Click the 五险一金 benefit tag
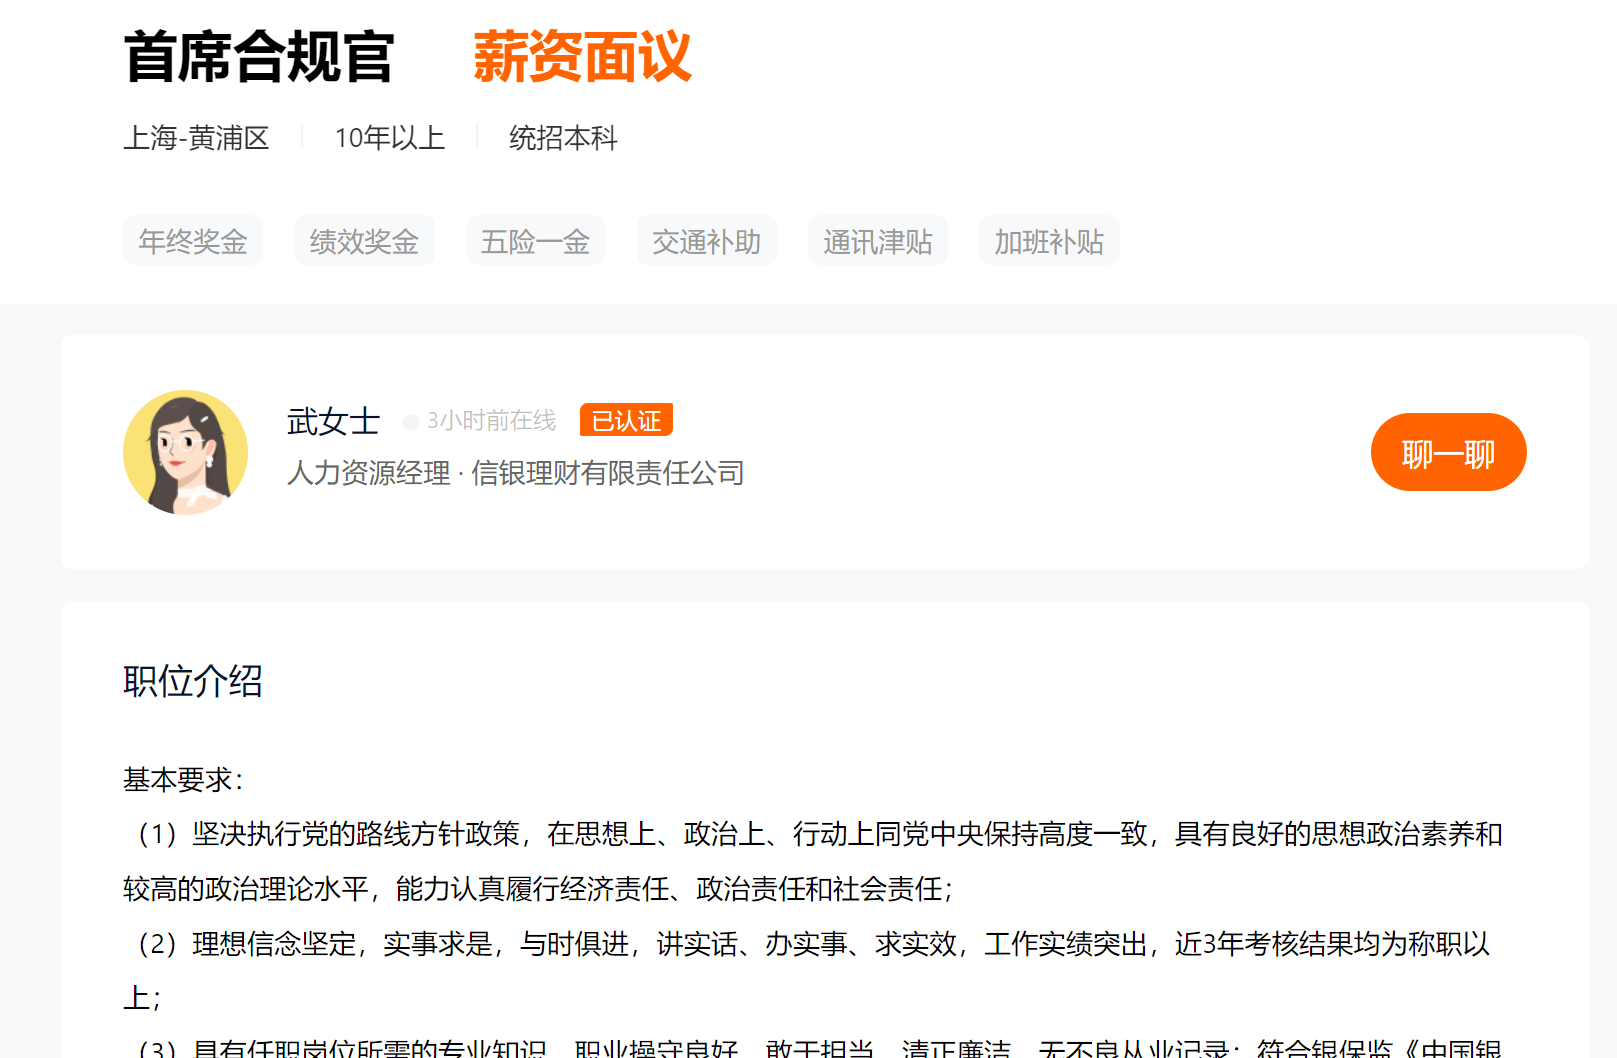This screenshot has height=1058, width=1617. (x=535, y=241)
